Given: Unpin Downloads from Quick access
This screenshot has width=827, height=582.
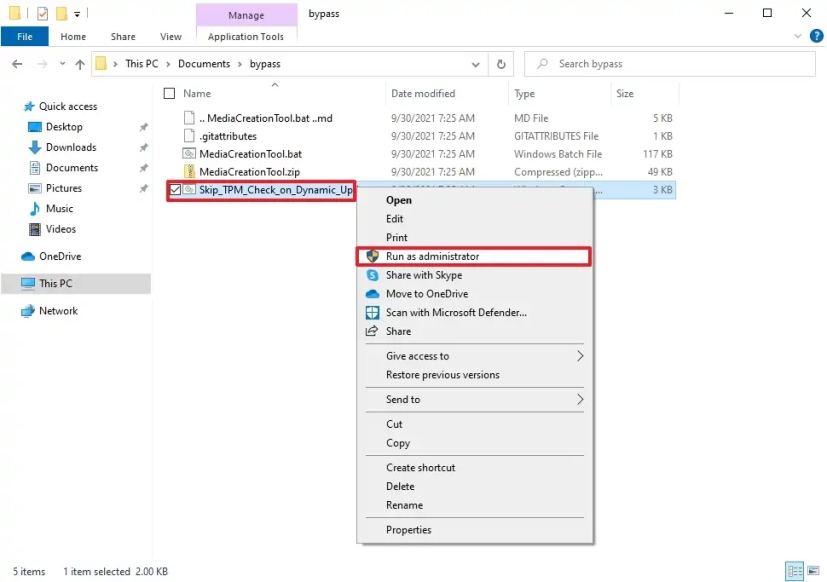Looking at the screenshot, I should point(143,147).
